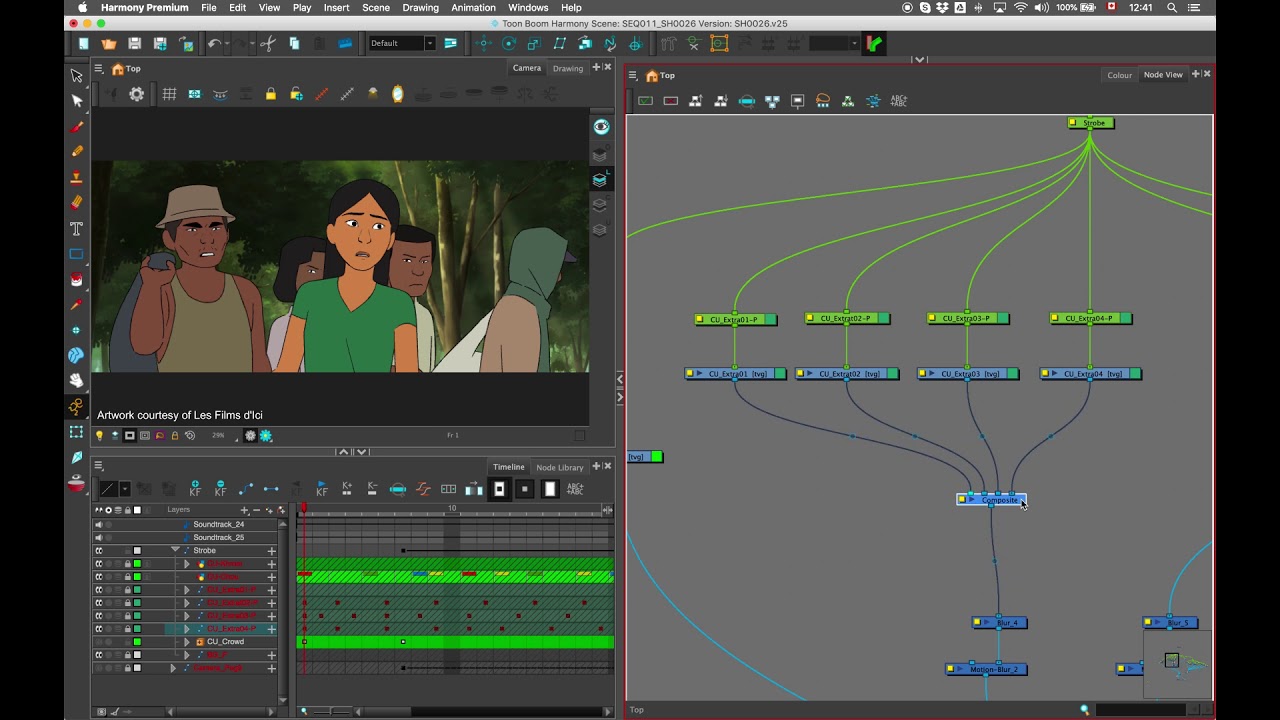Open the Windows menu

point(528,8)
